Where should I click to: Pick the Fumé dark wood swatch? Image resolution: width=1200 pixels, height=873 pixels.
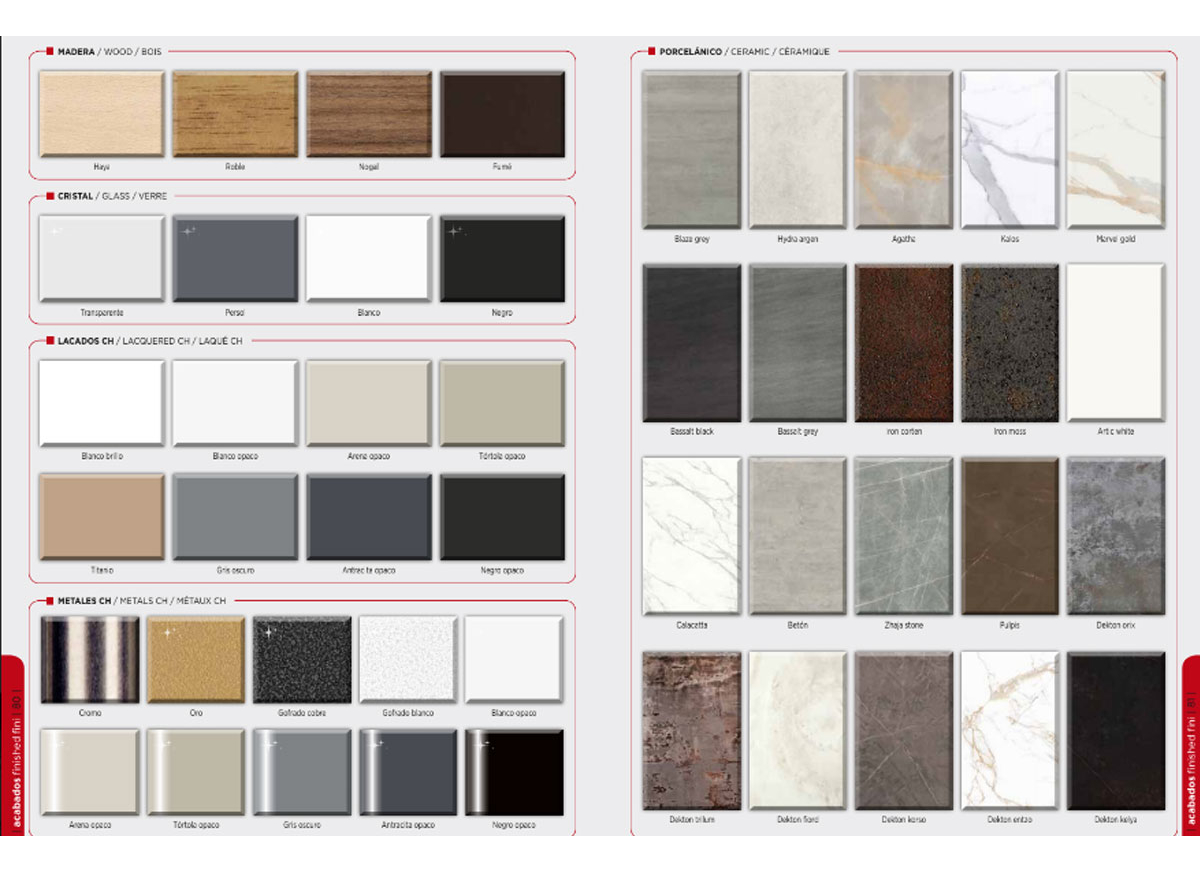[x=502, y=114]
